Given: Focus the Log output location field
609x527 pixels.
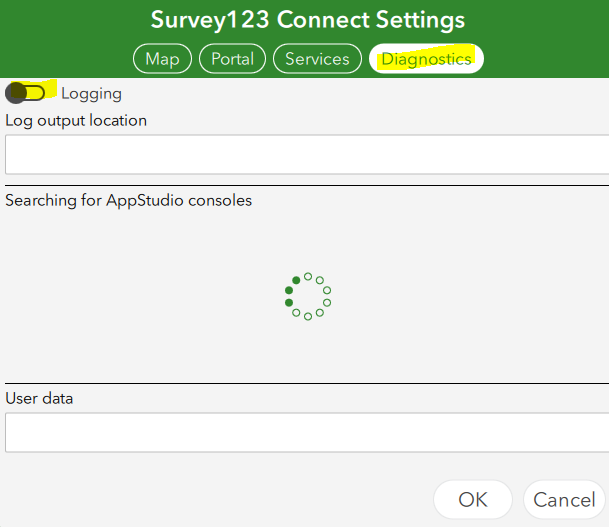Looking at the screenshot, I should click(304, 155).
